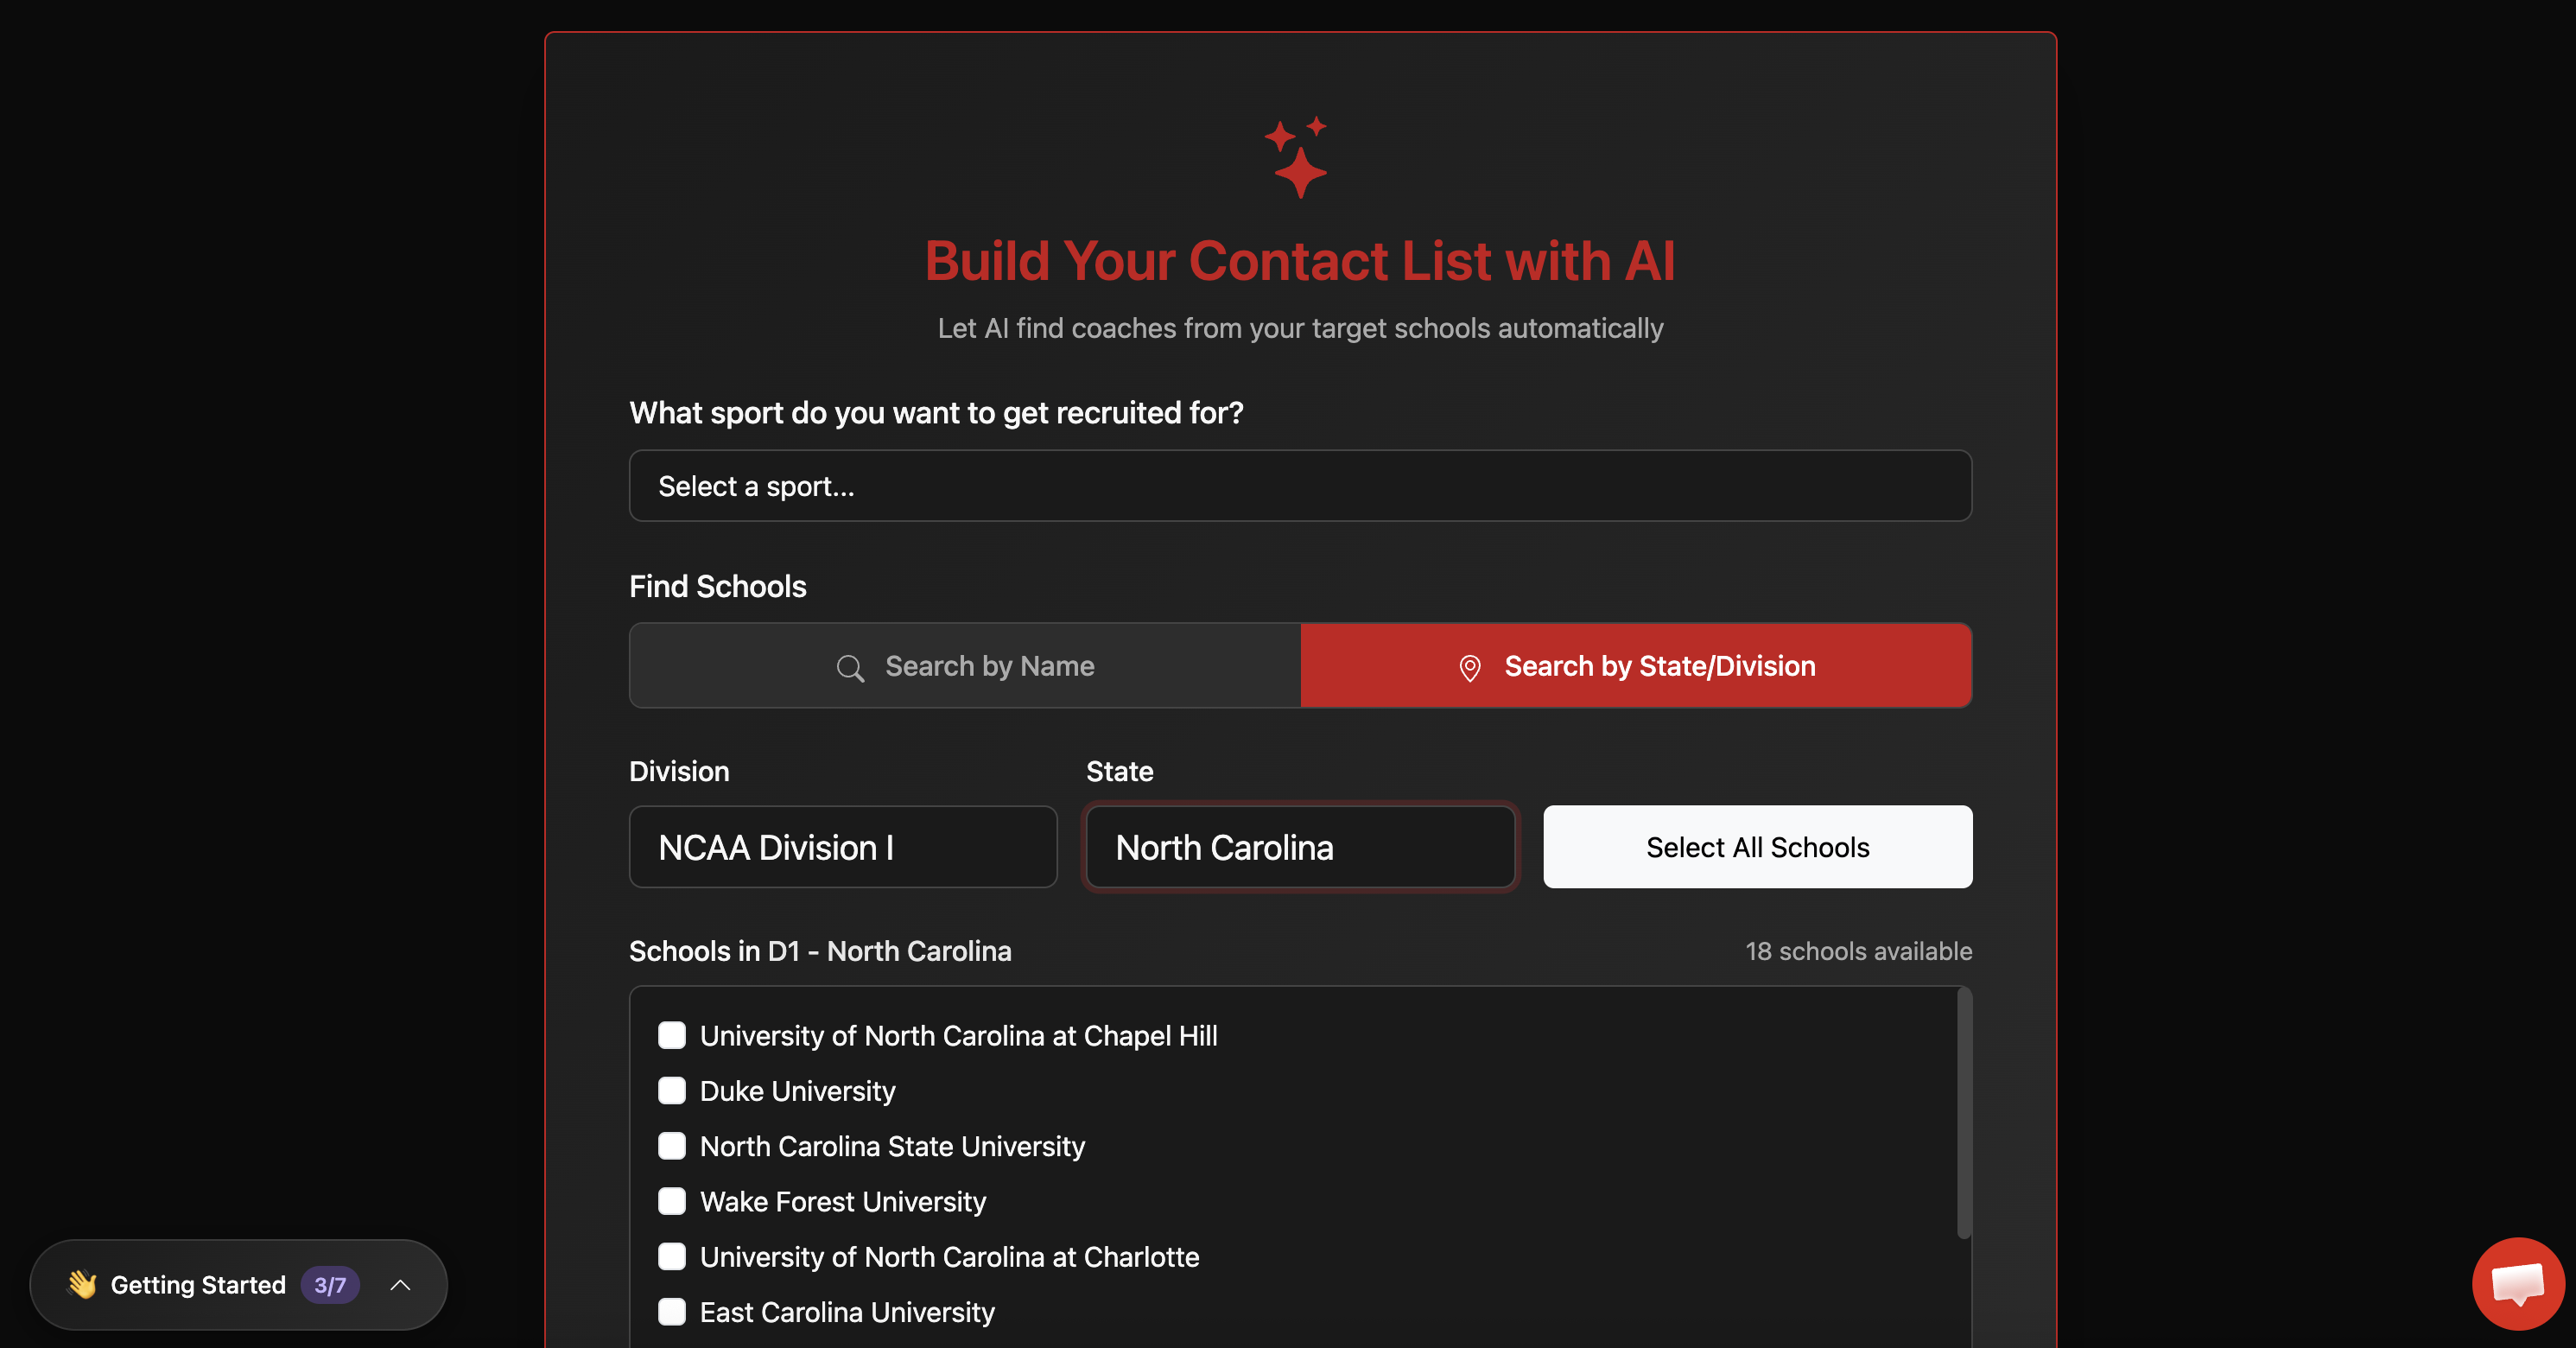Image resolution: width=2576 pixels, height=1348 pixels.
Task: Click the location pin icon
Action: pos(1469,668)
